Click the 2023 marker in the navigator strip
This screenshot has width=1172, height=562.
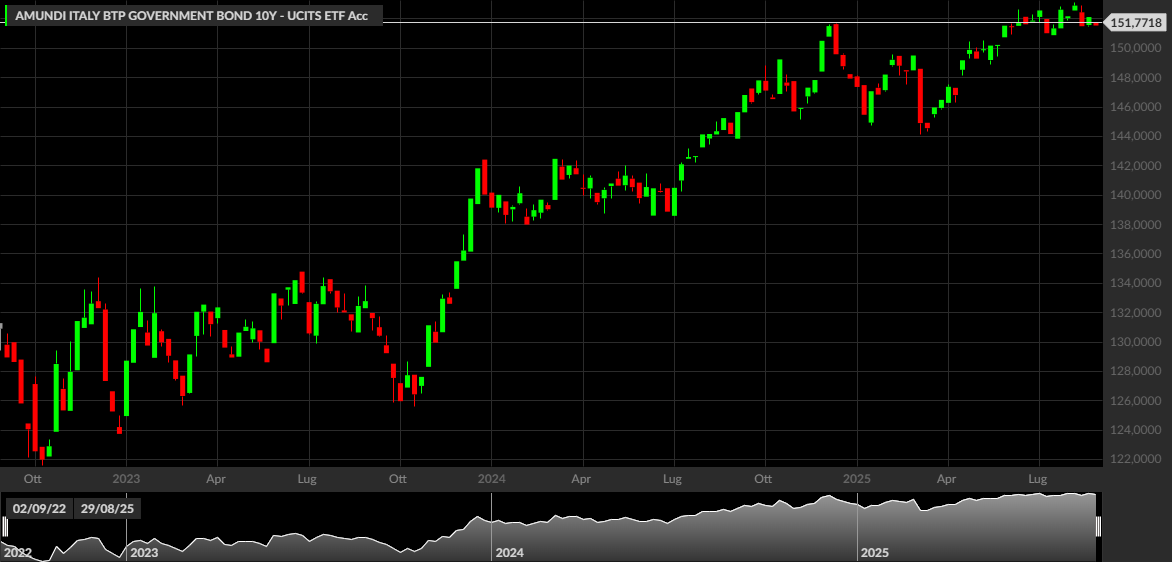tap(144, 554)
